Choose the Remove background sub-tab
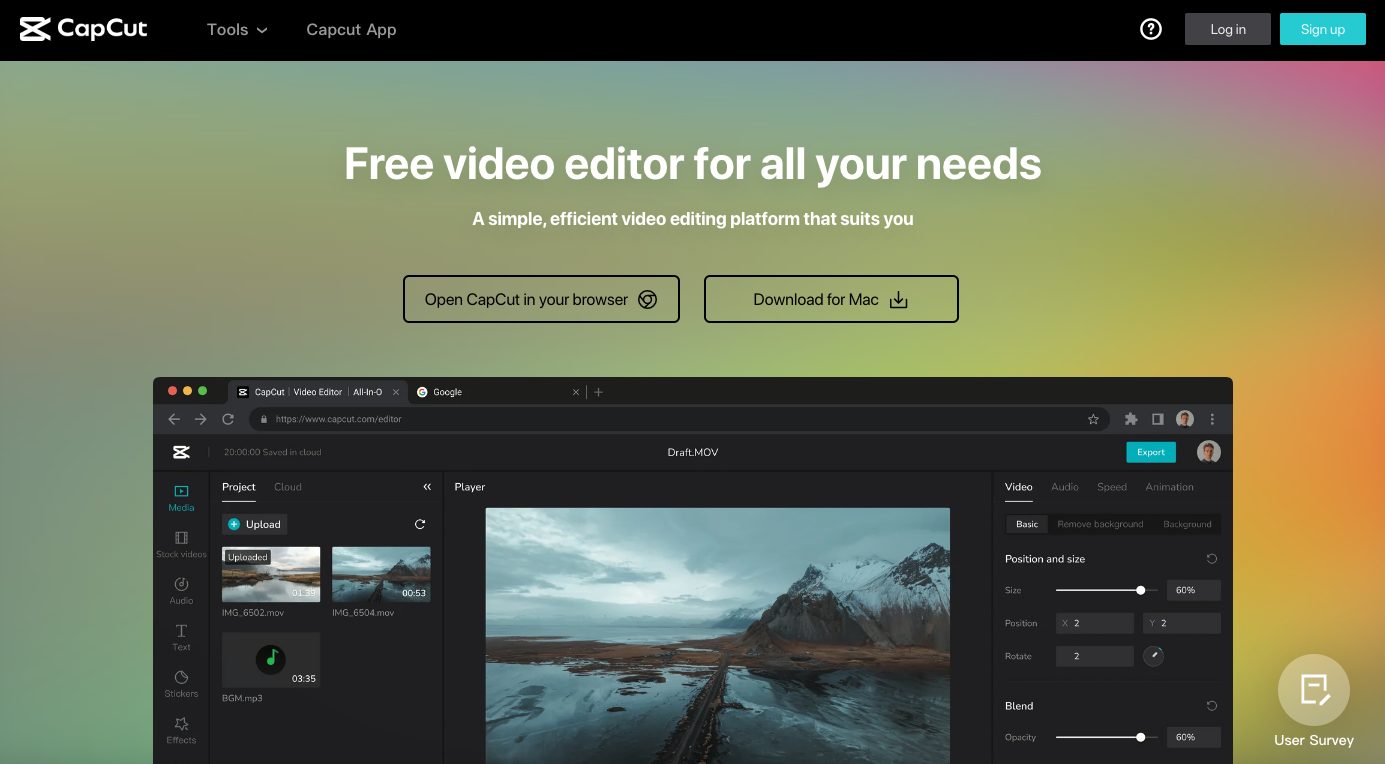1385x764 pixels. pyautogui.click(x=1100, y=524)
